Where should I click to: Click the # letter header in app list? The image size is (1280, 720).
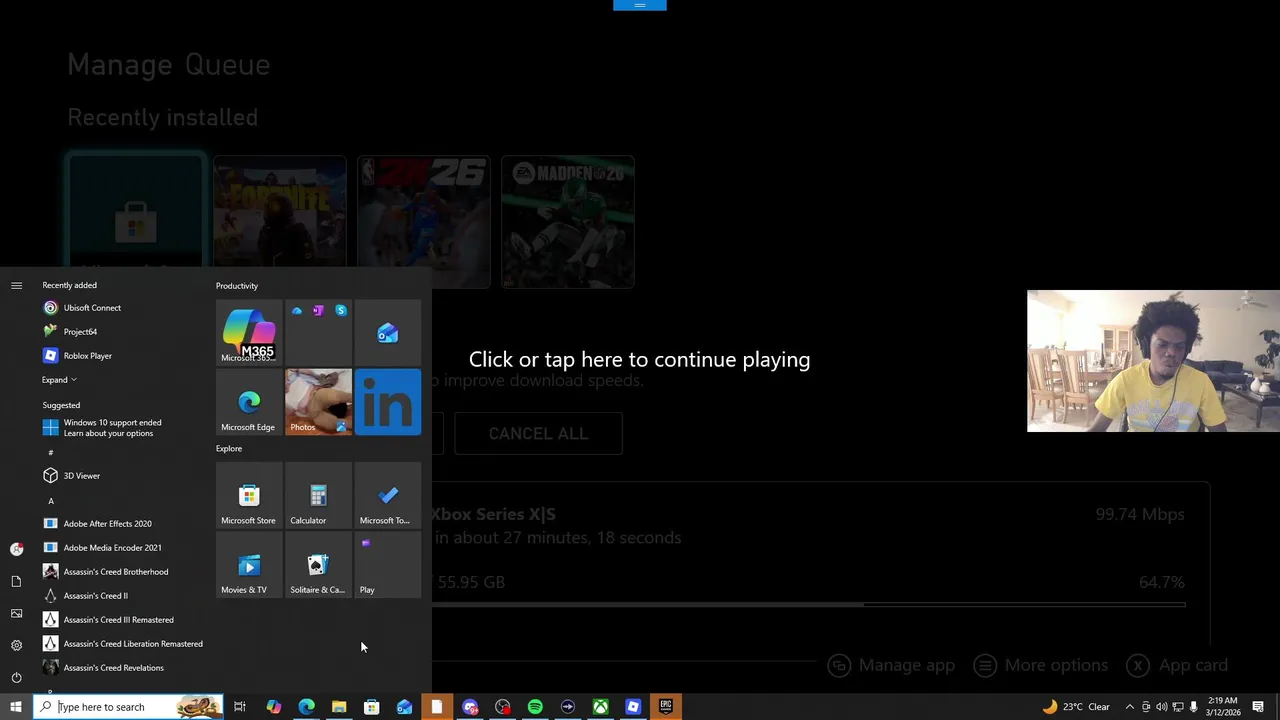pyautogui.click(x=51, y=452)
